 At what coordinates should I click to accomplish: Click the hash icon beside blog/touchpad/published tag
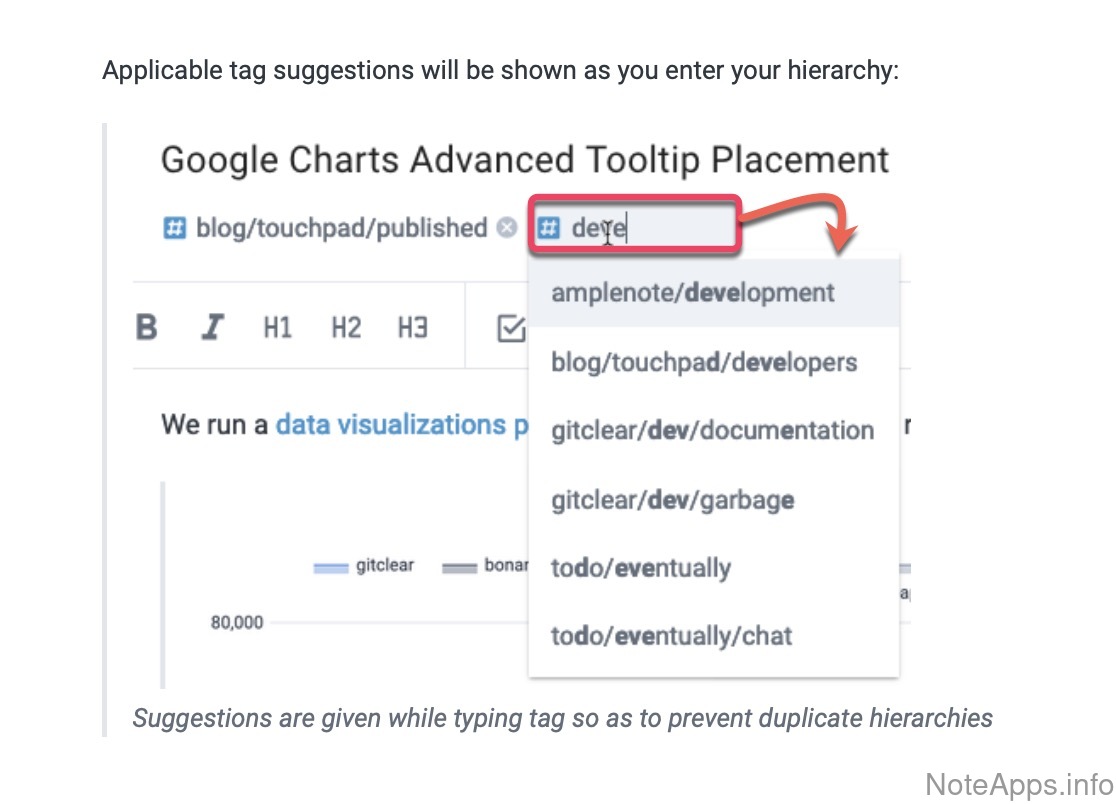[x=174, y=229]
